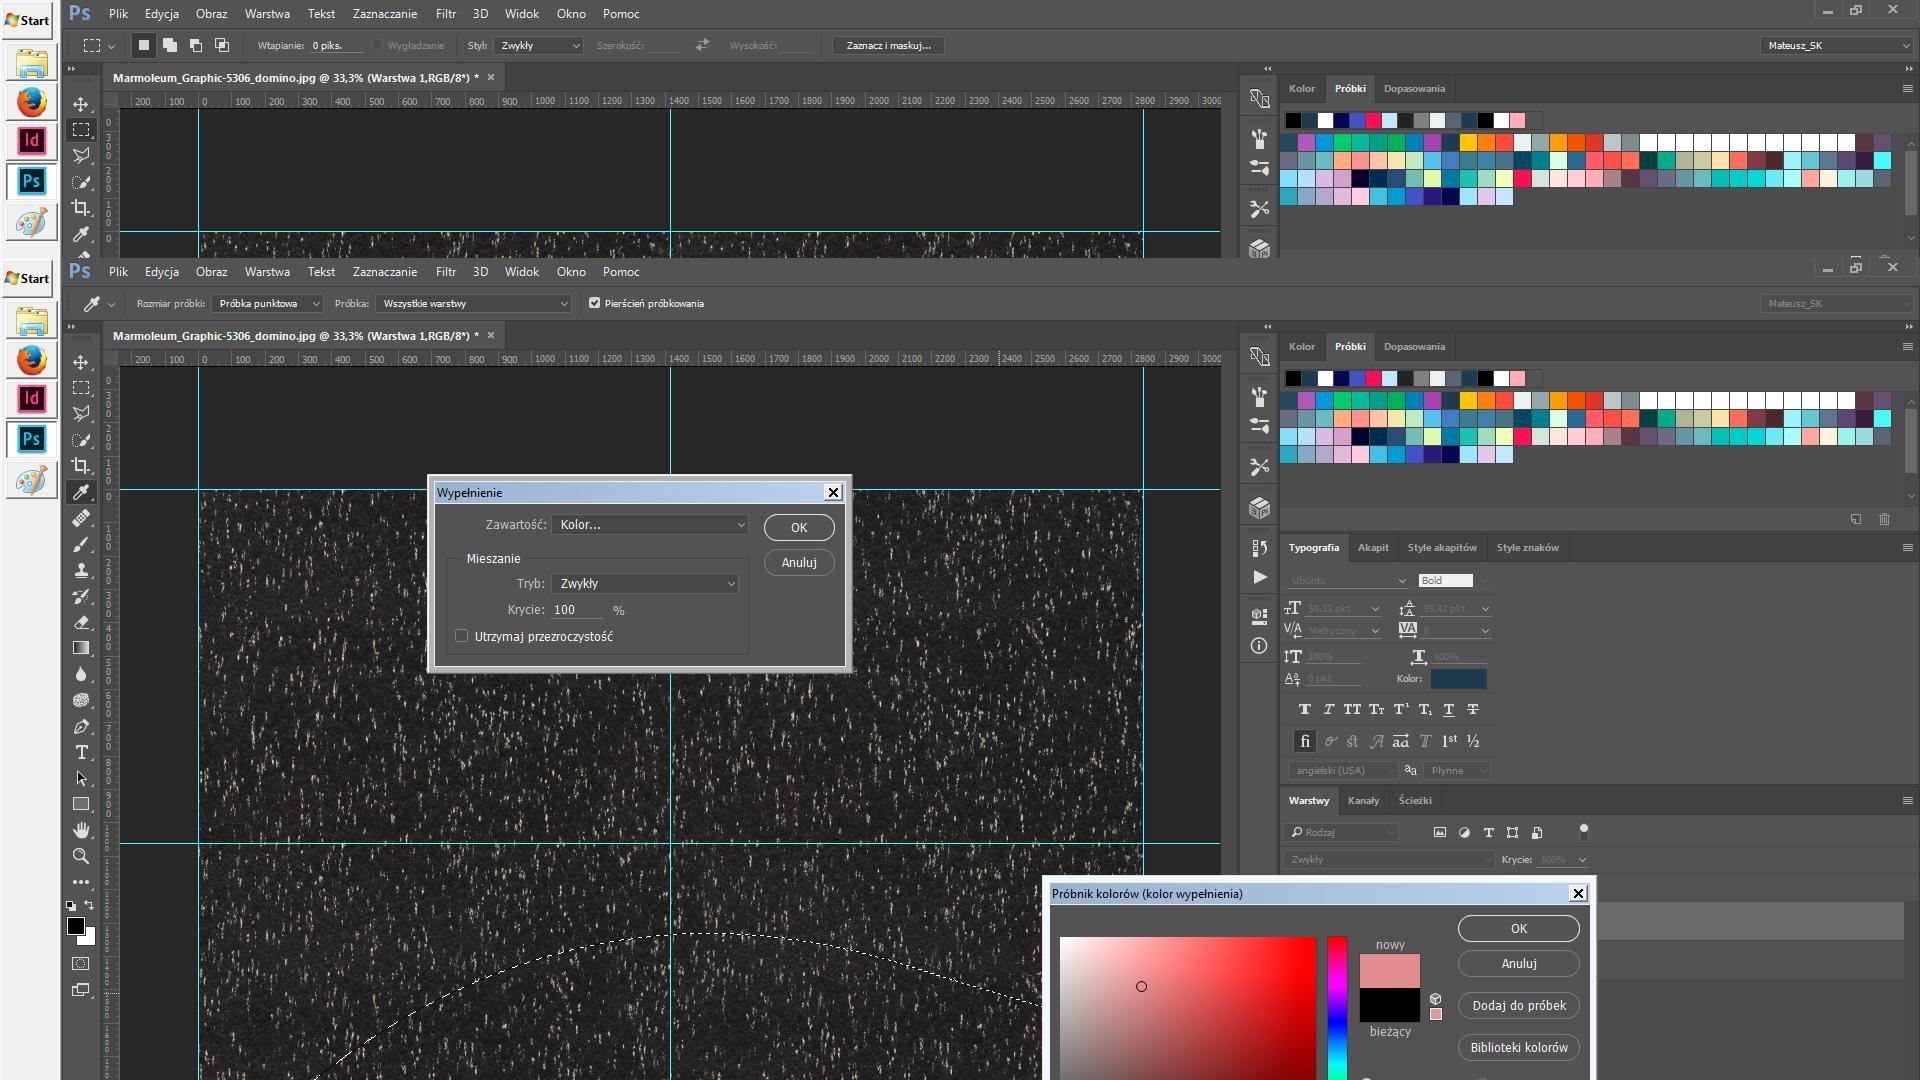This screenshot has width=1920, height=1080.
Task: Select the Eraser tool
Action: [x=81, y=622]
